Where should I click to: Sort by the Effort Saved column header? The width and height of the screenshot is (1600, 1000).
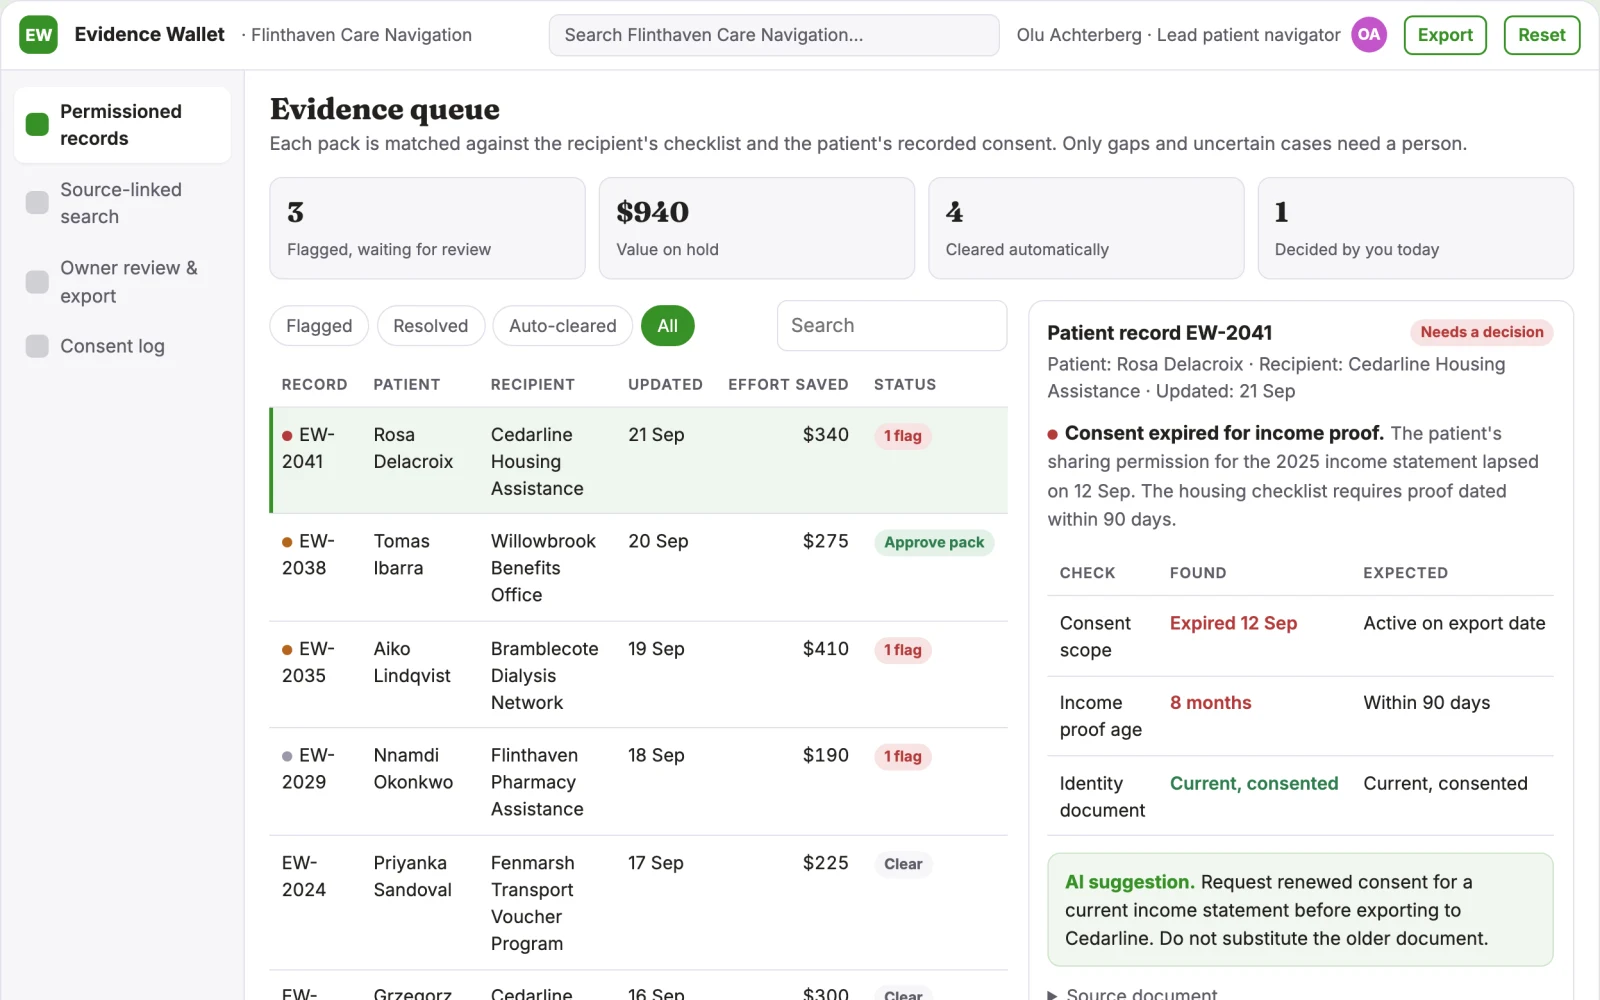click(x=788, y=384)
